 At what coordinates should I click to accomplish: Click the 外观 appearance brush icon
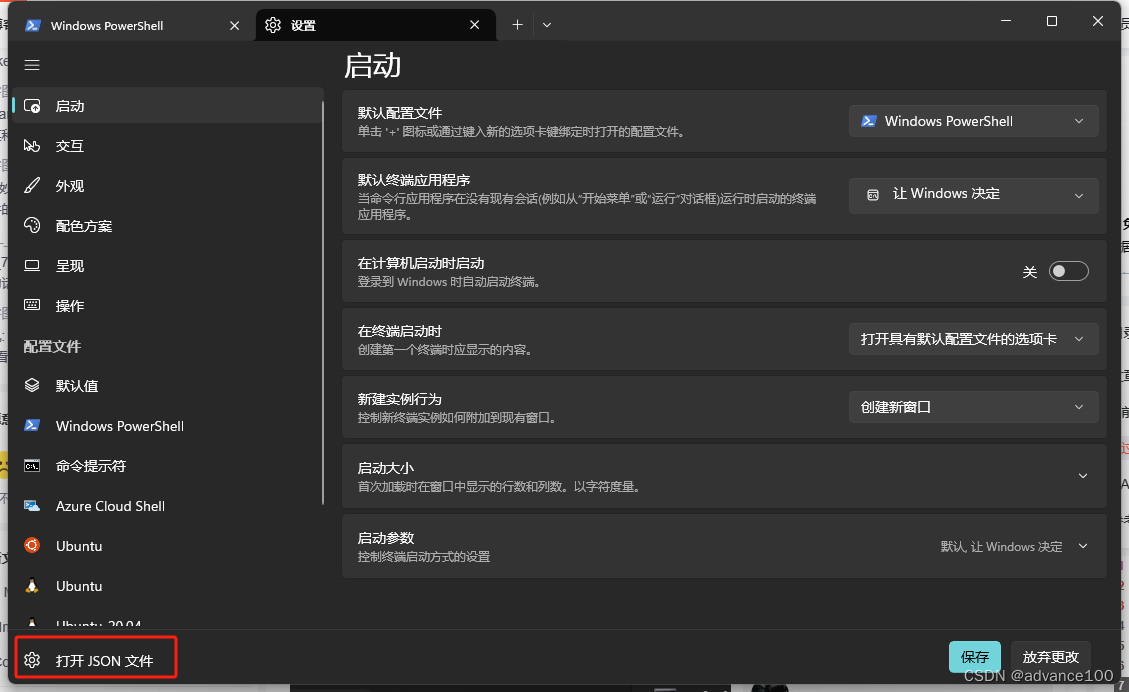(x=32, y=186)
